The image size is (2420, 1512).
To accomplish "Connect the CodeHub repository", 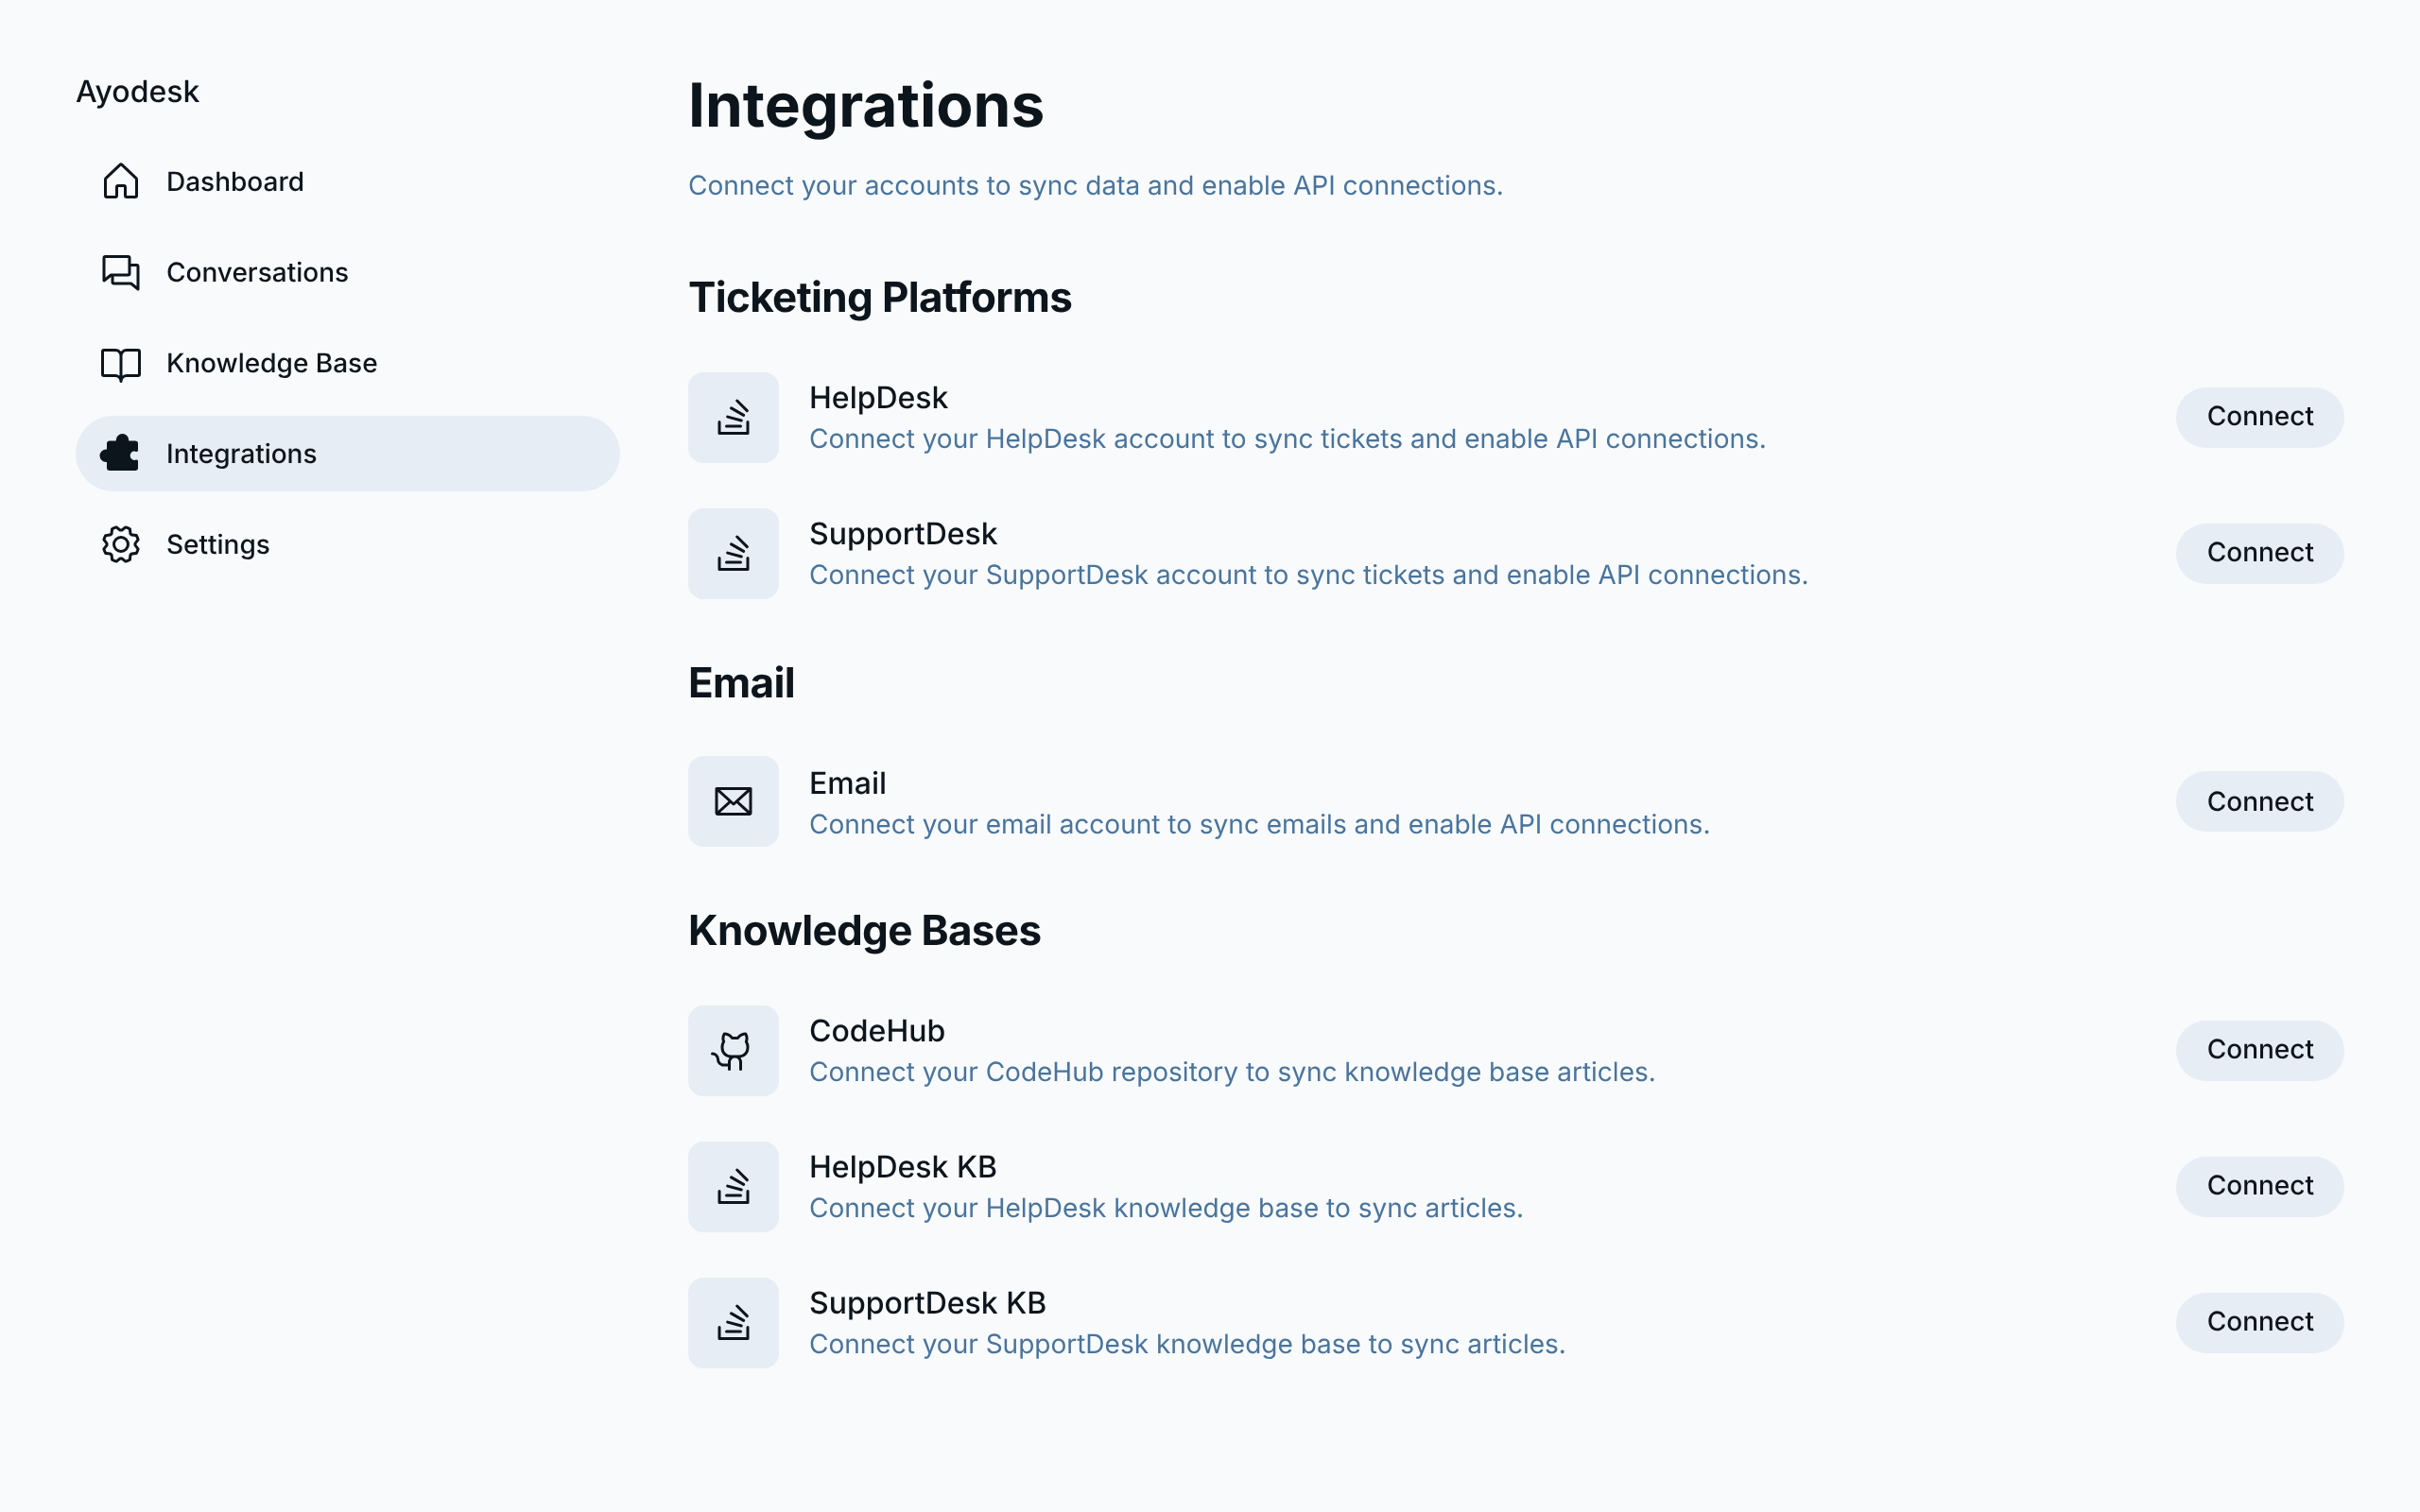I will click(x=2259, y=1050).
